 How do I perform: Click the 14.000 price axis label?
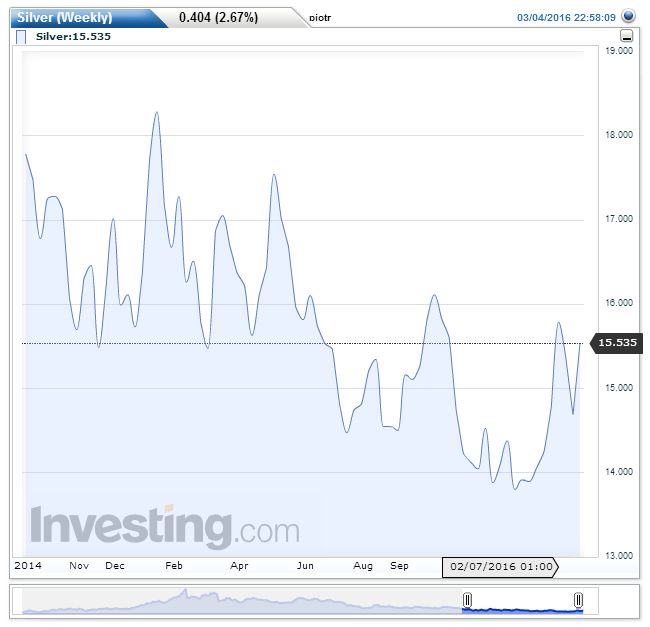[619, 472]
